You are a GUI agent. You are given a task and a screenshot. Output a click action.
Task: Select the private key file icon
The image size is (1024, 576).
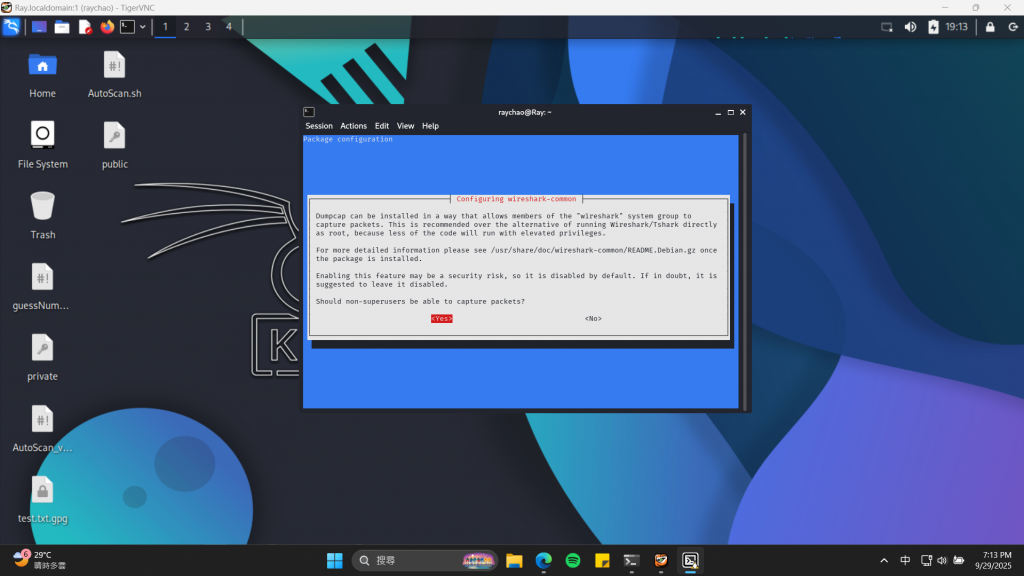(x=42, y=358)
